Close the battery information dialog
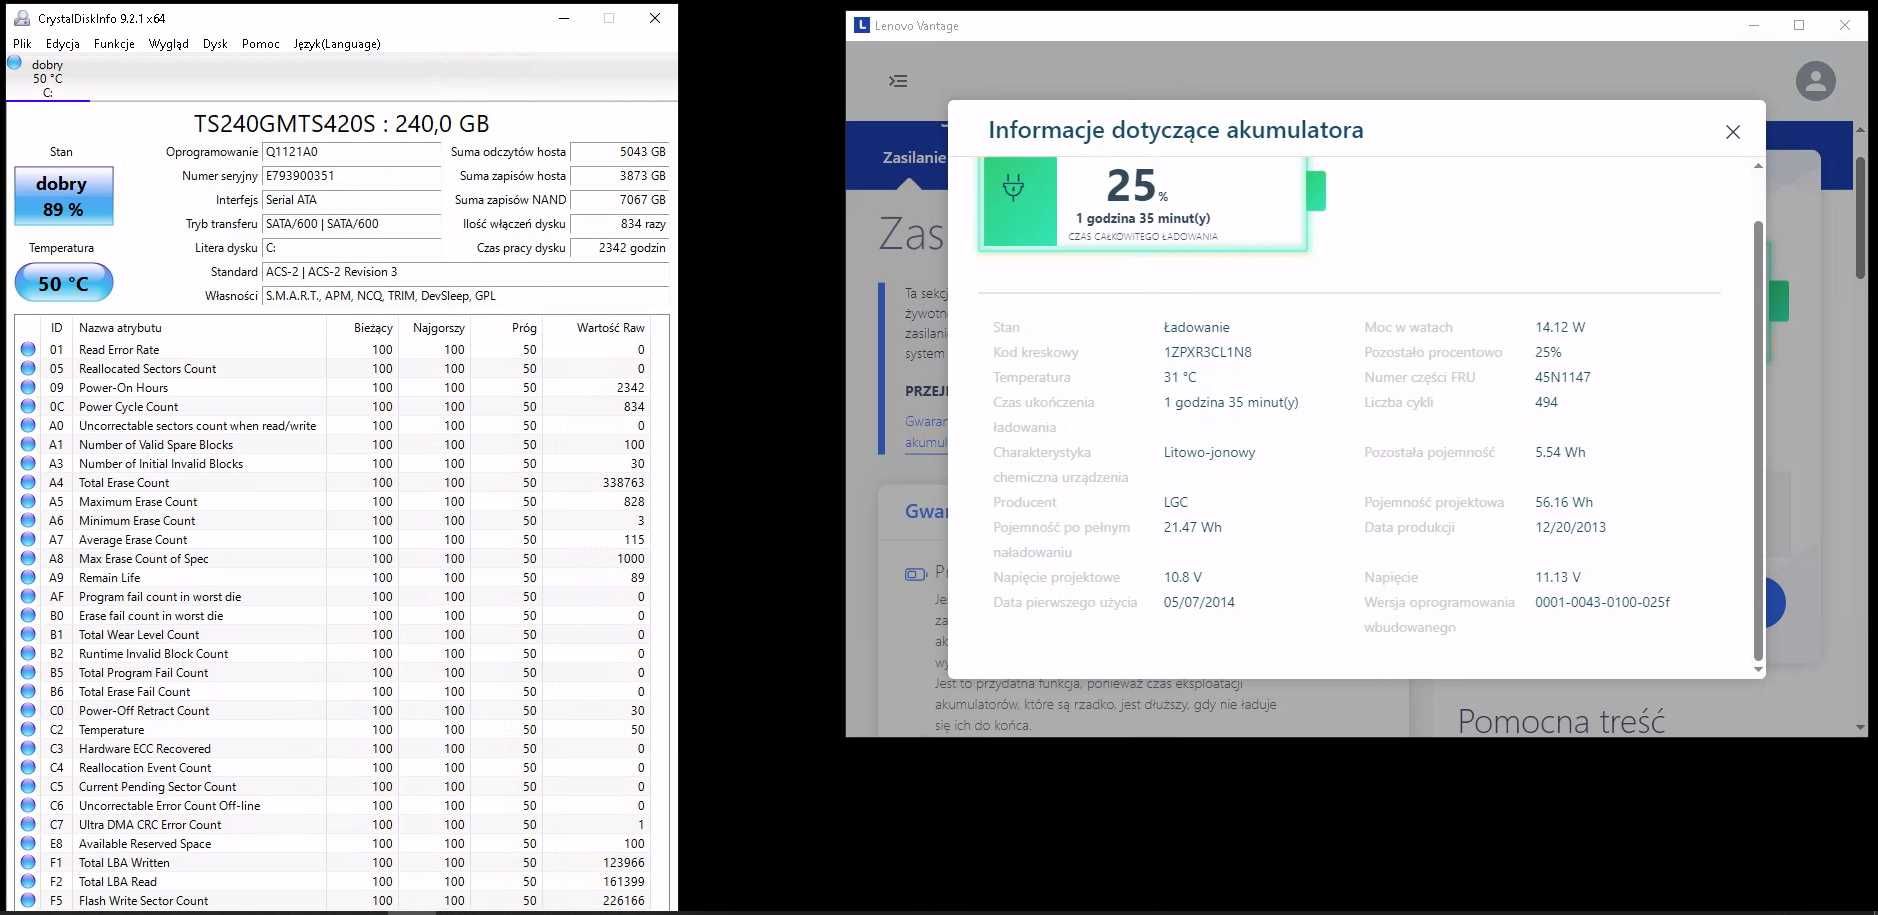Screen dimensions: 1878x915 (x=1733, y=132)
